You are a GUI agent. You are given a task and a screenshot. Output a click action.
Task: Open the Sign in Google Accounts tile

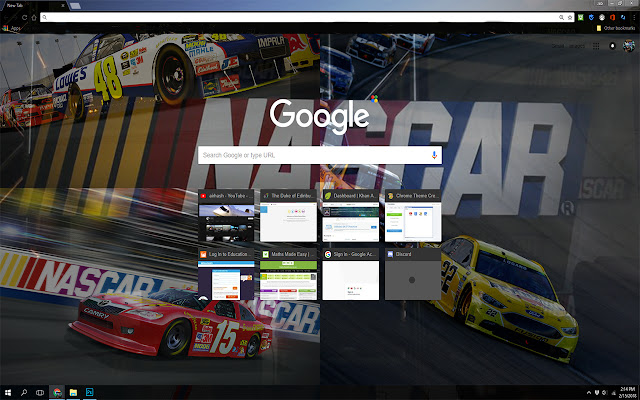351,274
